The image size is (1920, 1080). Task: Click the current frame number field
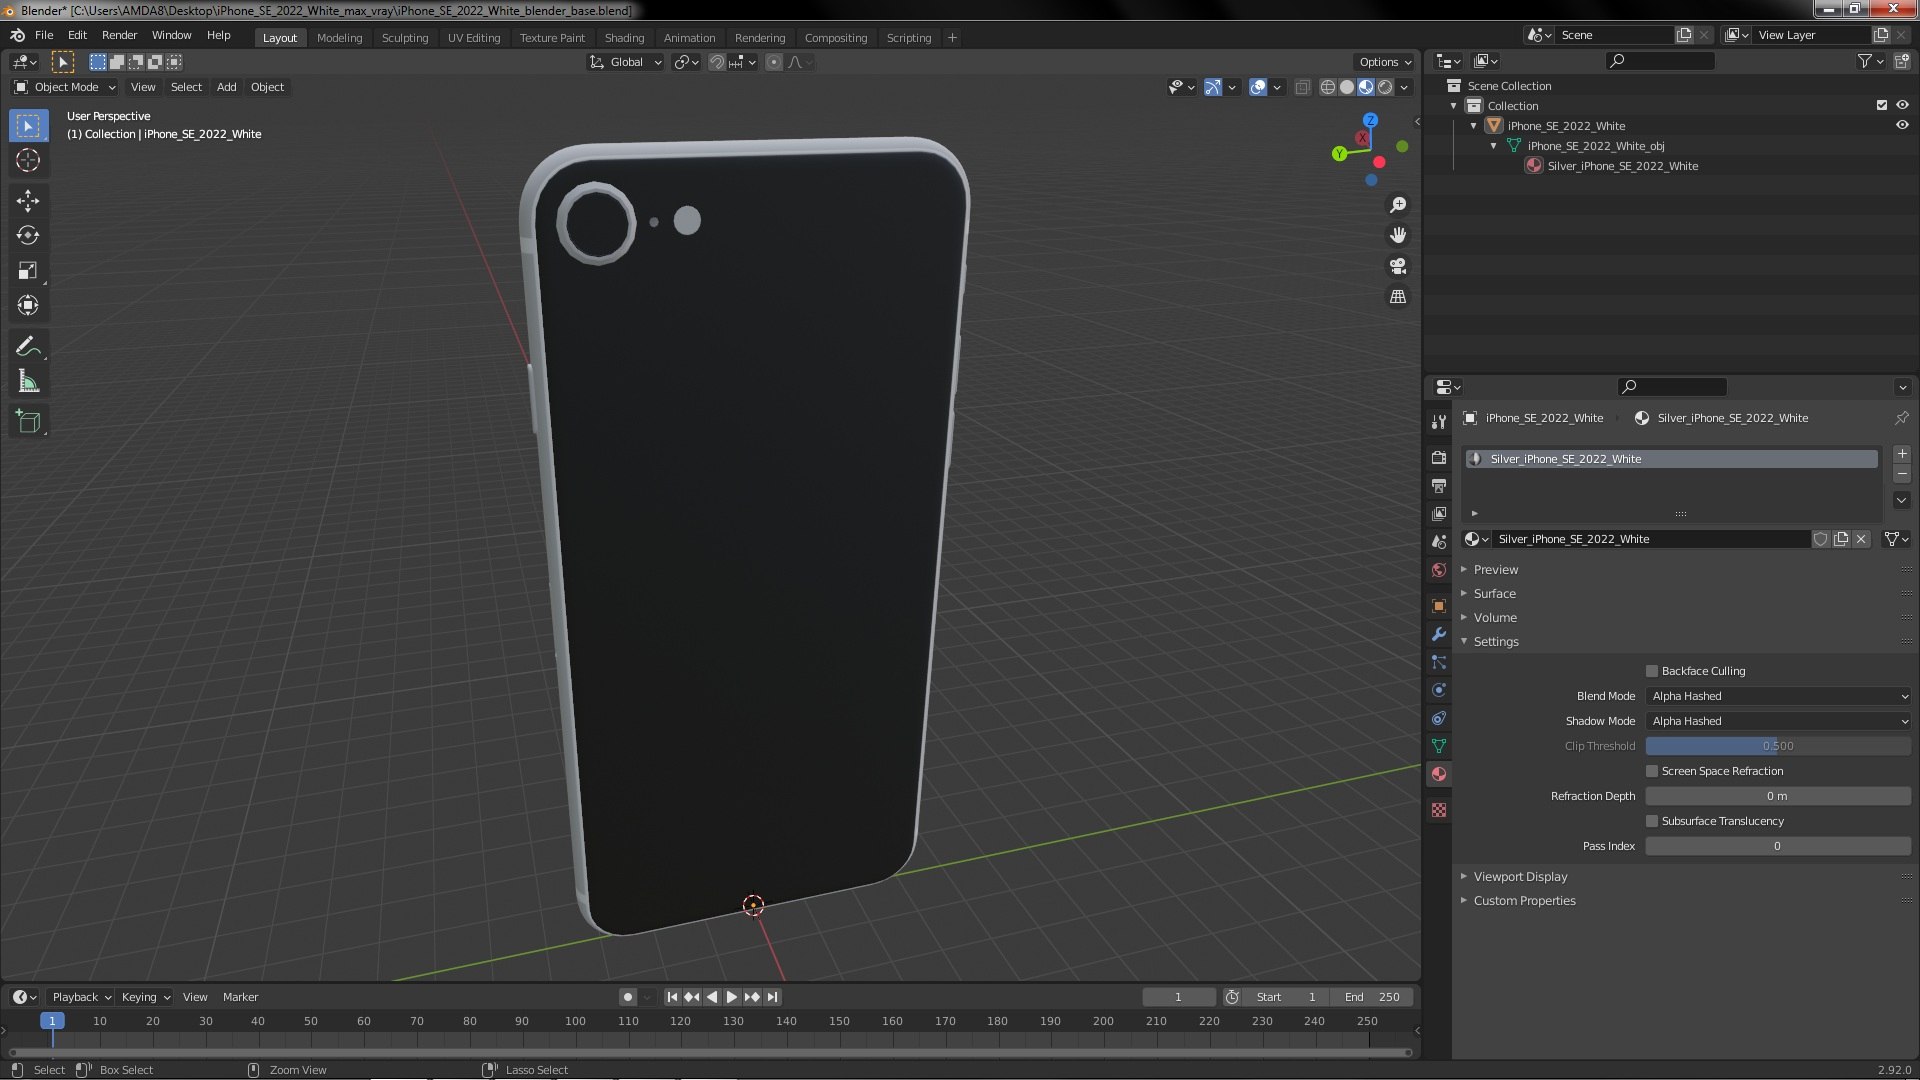[1178, 997]
